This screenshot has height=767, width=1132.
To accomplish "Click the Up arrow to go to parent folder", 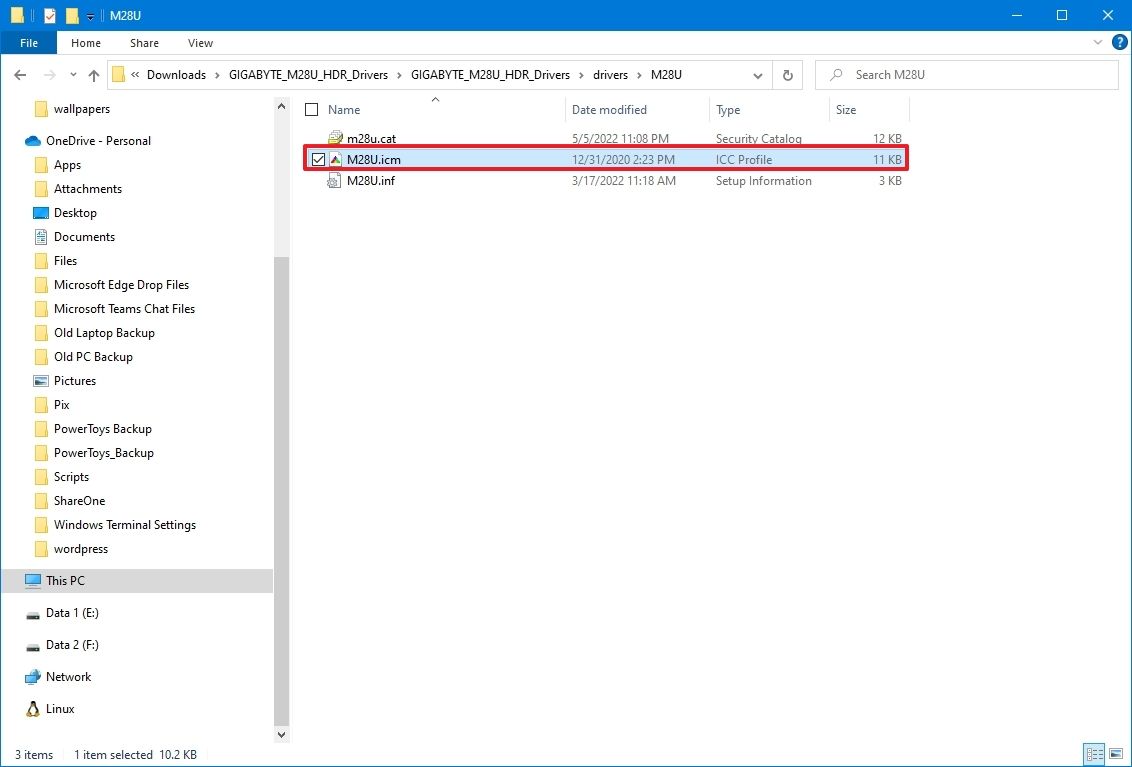I will tap(93, 74).
